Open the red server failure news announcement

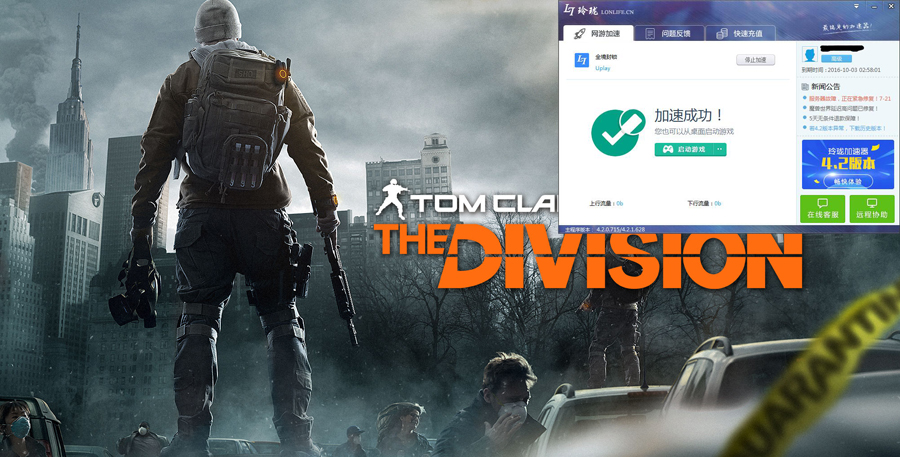(x=850, y=99)
